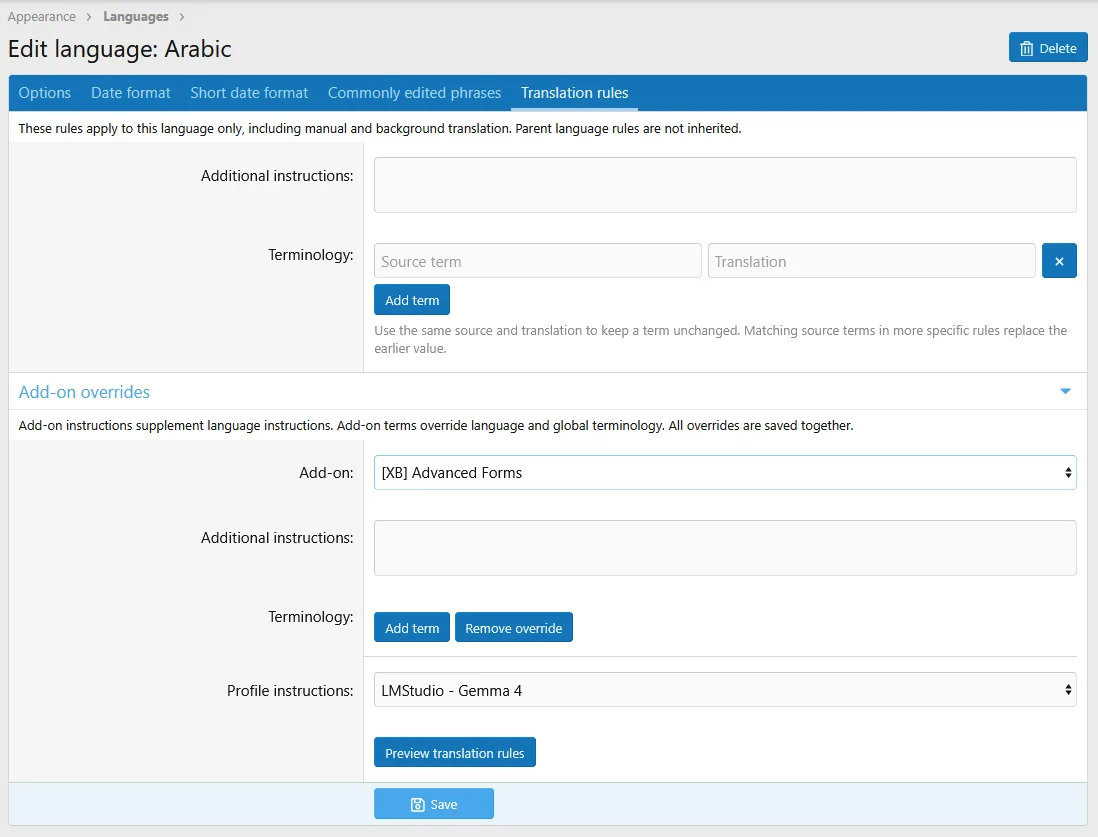Add a term to add-on override terminology
Screen dimensions: 1098x837
pyautogui.click(x=412, y=628)
